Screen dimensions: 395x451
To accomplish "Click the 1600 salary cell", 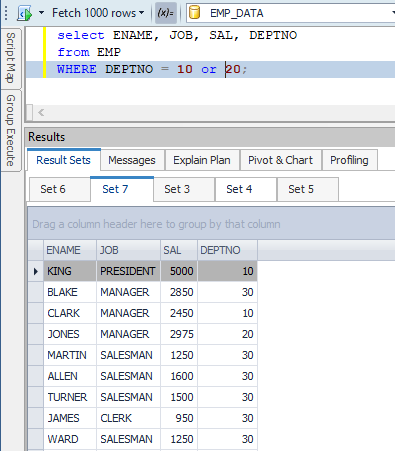I will point(179,376).
